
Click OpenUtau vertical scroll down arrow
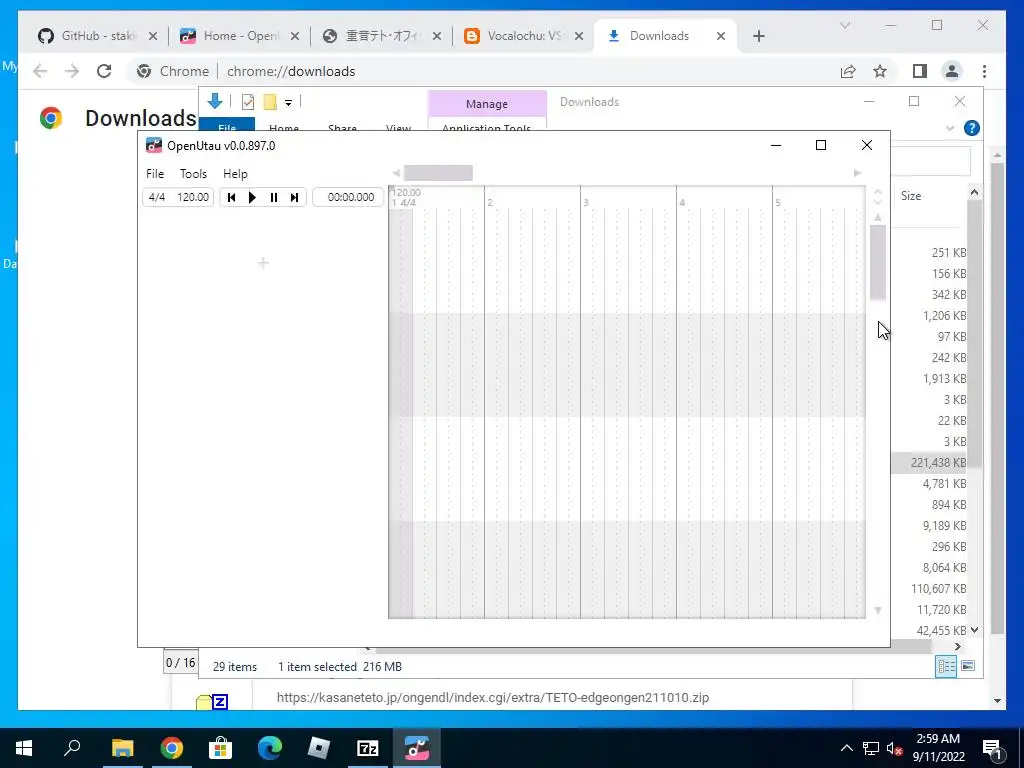click(x=878, y=611)
